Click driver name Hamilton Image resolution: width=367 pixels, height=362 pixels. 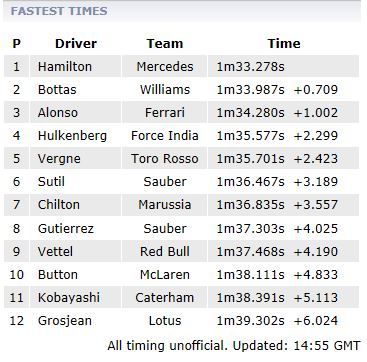(x=65, y=66)
